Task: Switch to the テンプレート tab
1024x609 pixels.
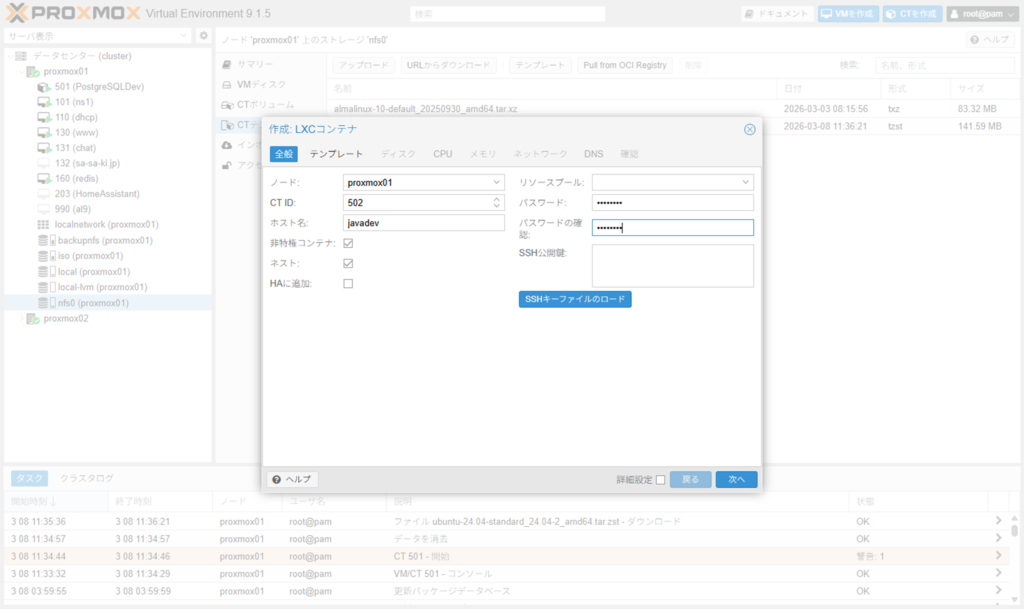Action: (336, 154)
